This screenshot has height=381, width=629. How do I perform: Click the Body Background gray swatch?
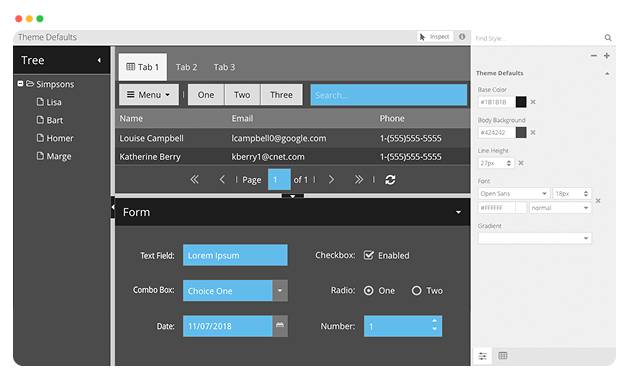tap(521, 132)
